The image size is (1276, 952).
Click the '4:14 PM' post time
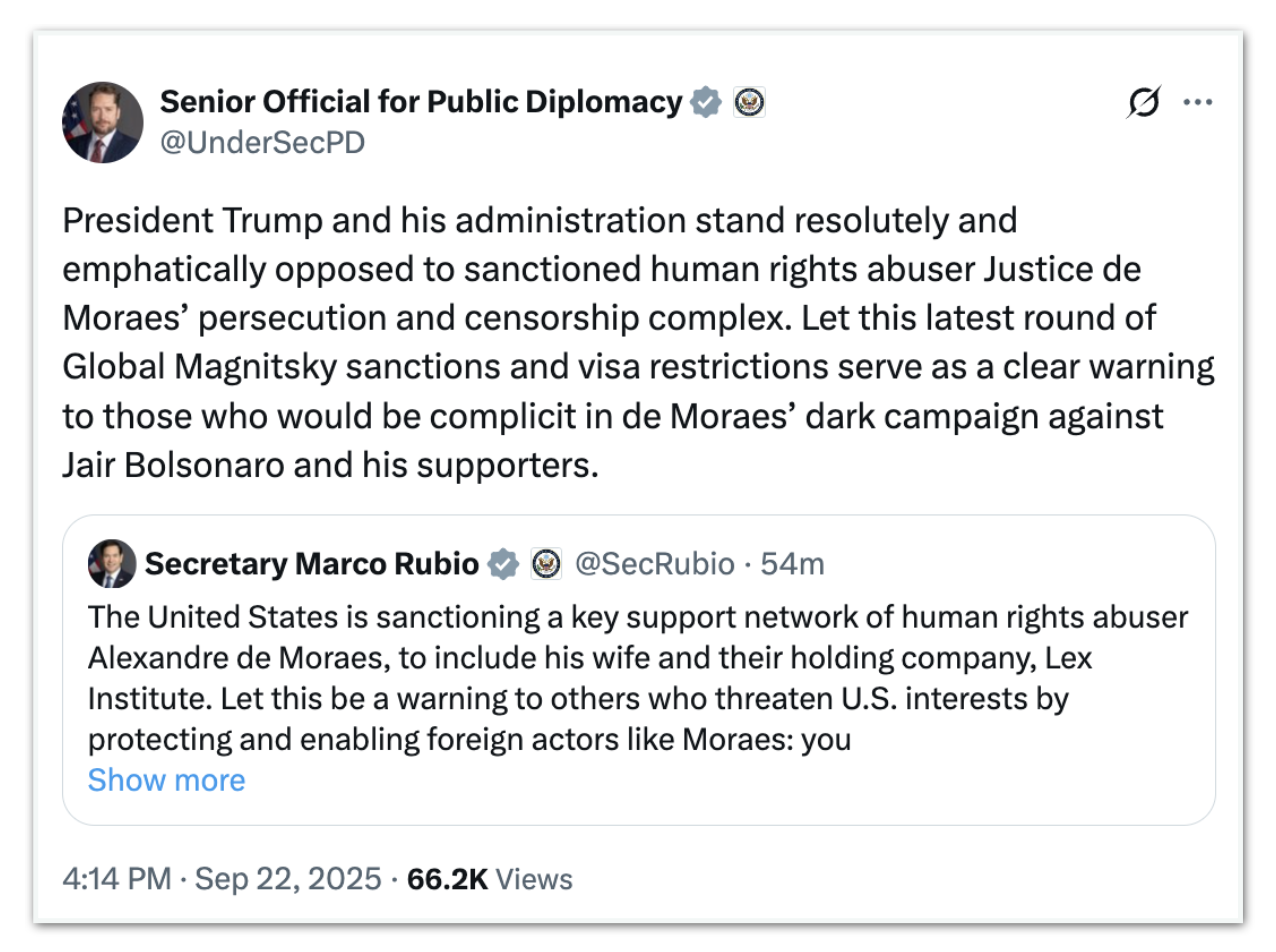pyautogui.click(x=118, y=879)
